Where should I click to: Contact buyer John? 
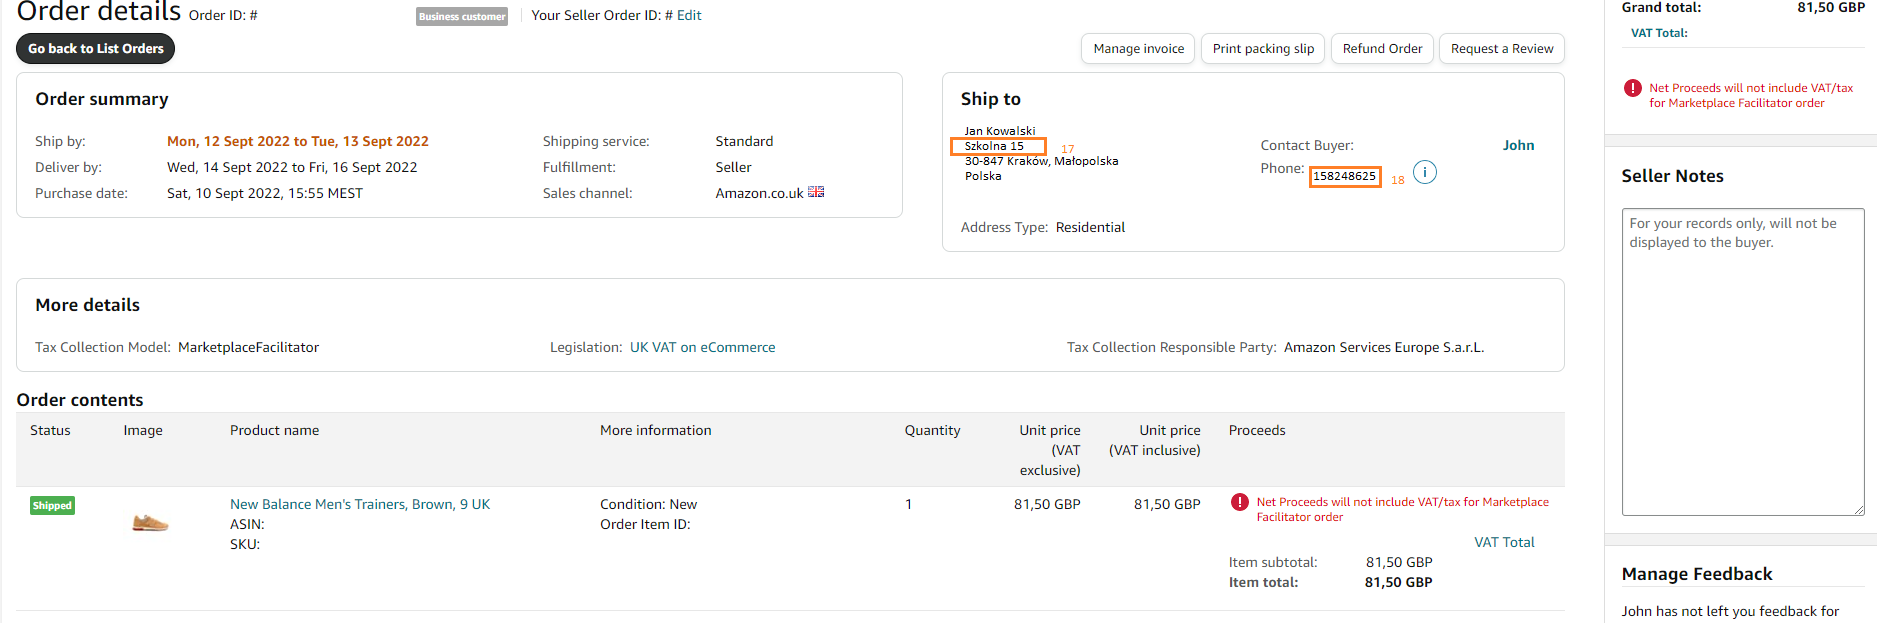[1518, 145]
